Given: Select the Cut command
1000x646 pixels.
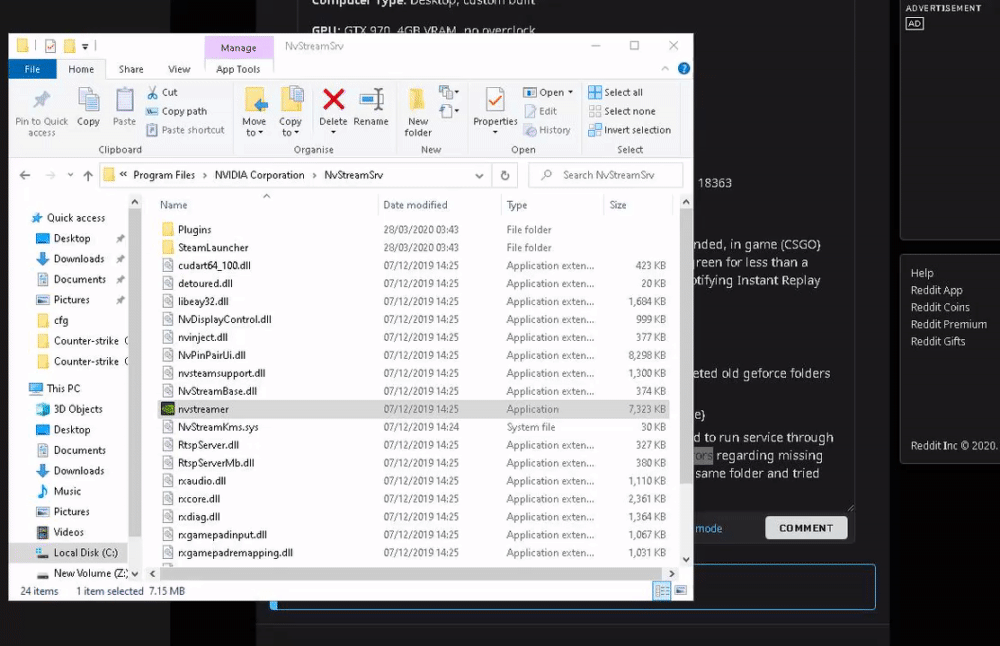Looking at the screenshot, I should pyautogui.click(x=162, y=92).
